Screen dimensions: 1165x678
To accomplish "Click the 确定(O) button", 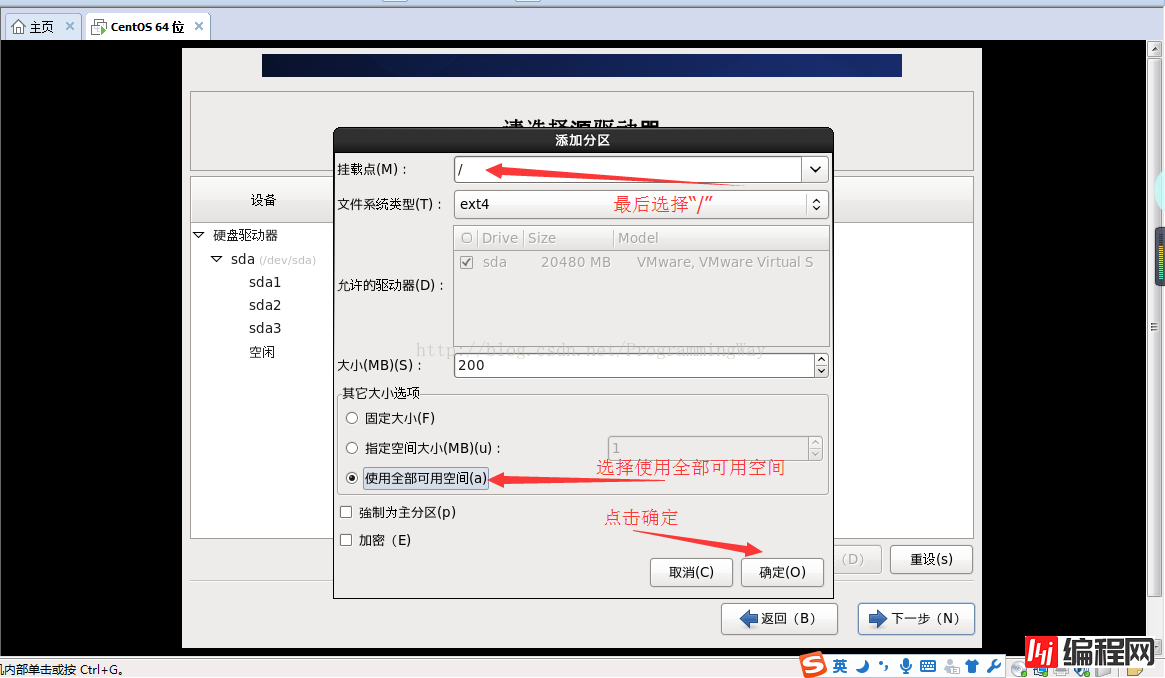I will (782, 572).
